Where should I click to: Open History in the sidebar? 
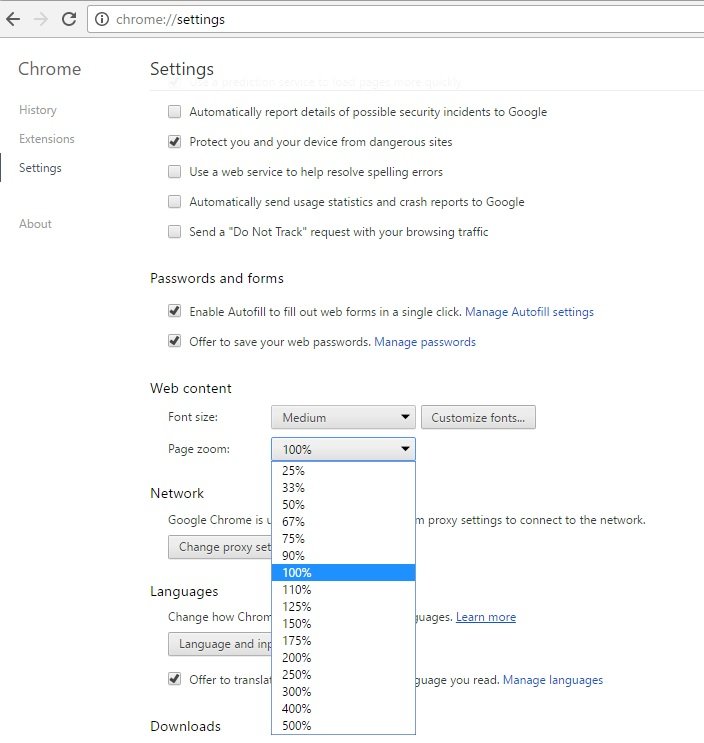[38, 110]
